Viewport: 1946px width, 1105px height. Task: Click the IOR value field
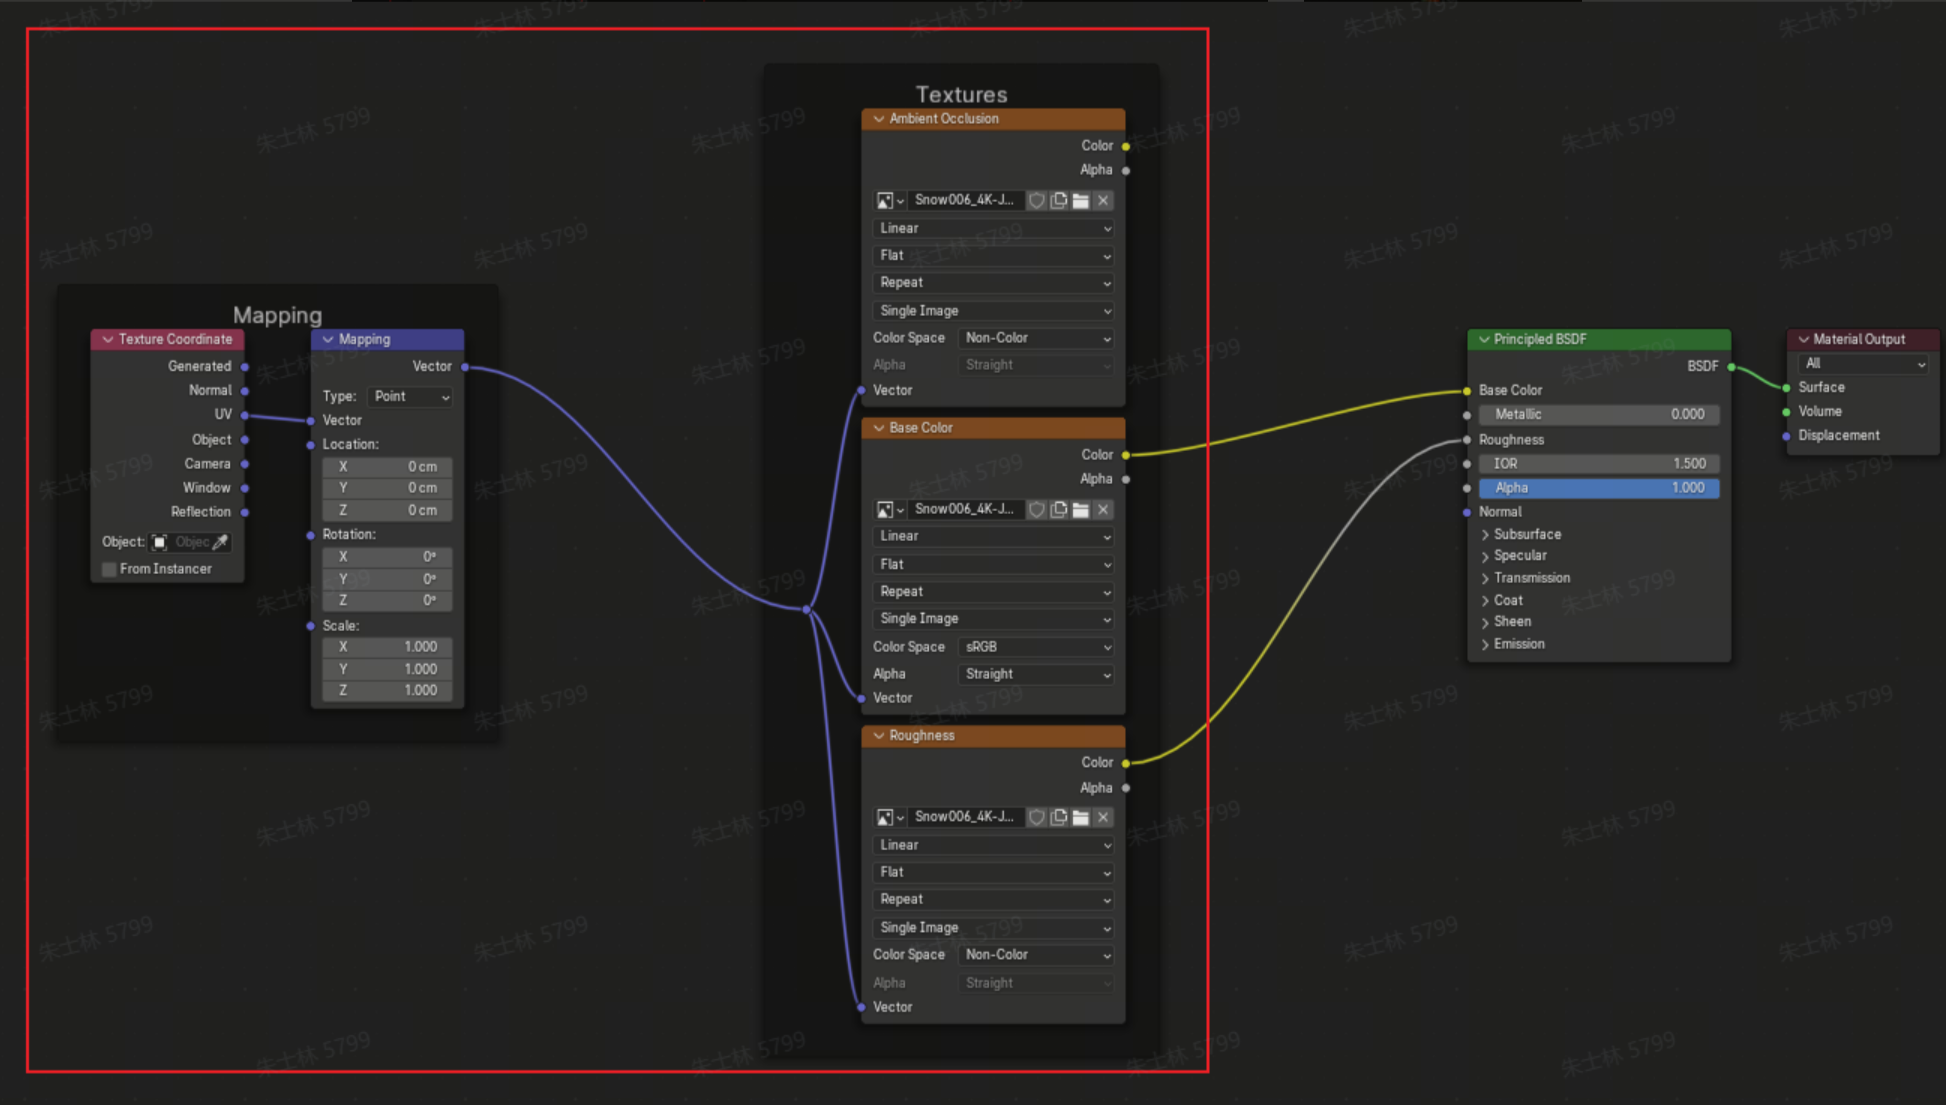[x=1599, y=464]
